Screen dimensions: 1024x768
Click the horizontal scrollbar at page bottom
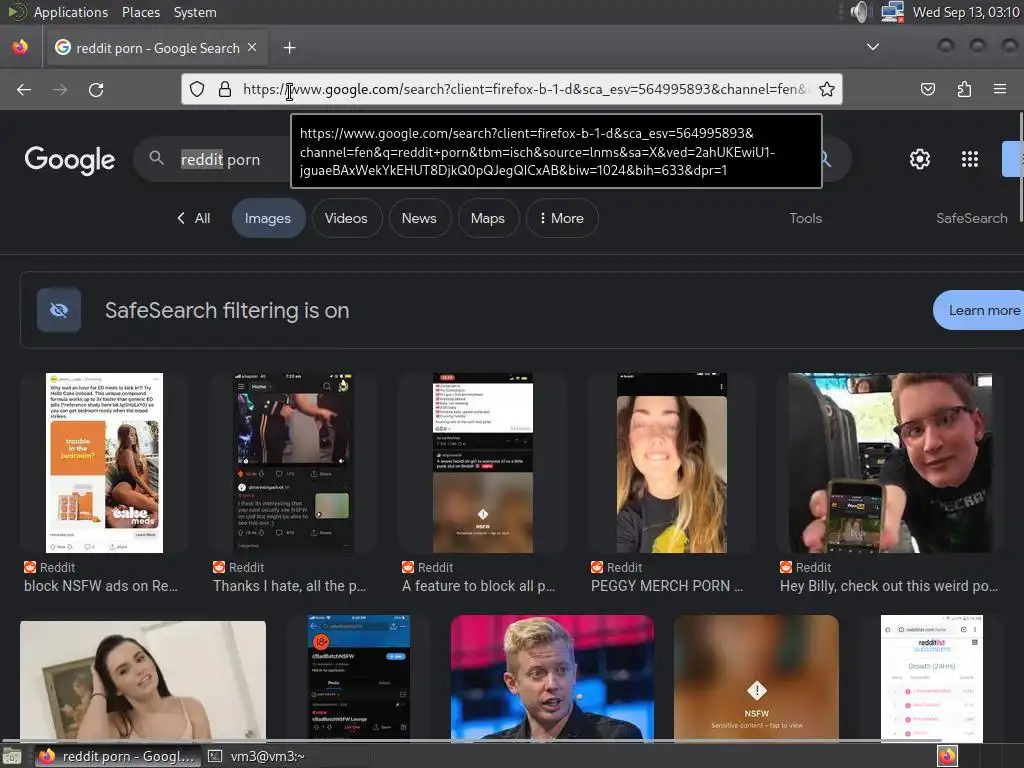472,741
